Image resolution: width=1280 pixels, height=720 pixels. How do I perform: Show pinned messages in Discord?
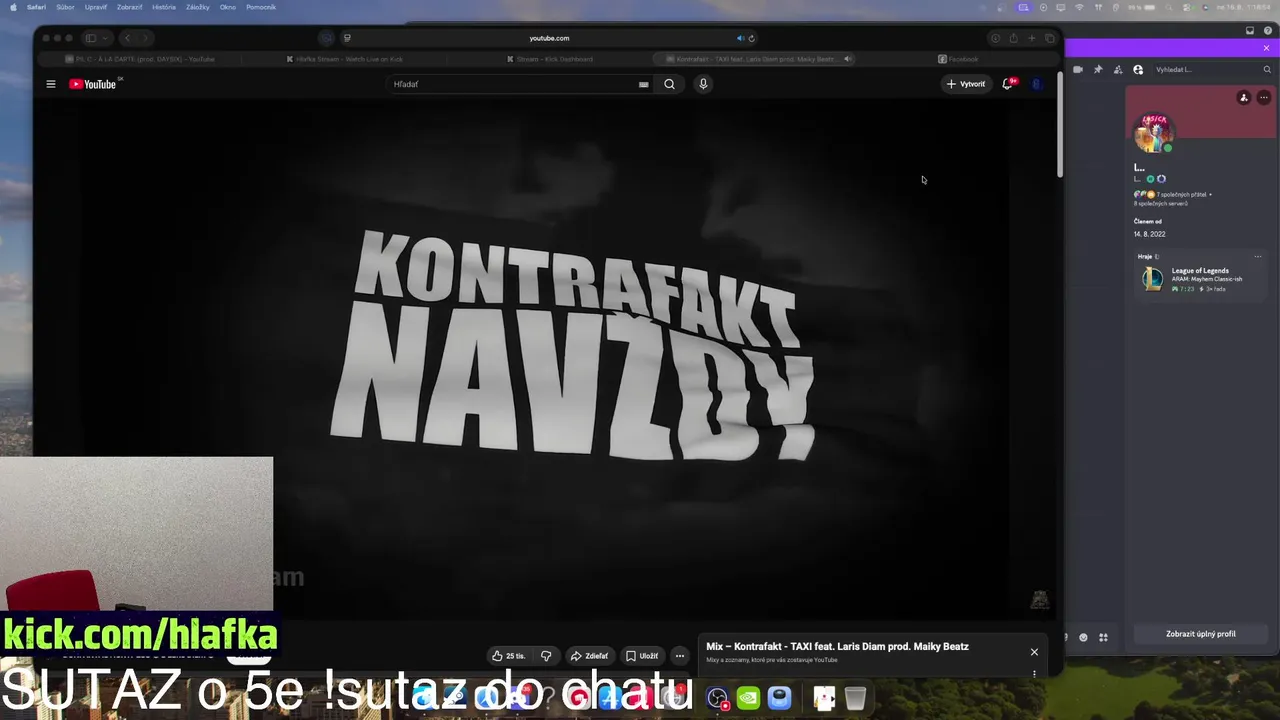point(1098,70)
